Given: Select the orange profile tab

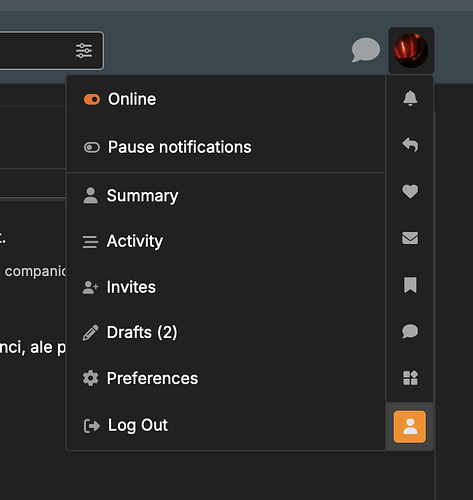Looking at the screenshot, I should point(410,427).
